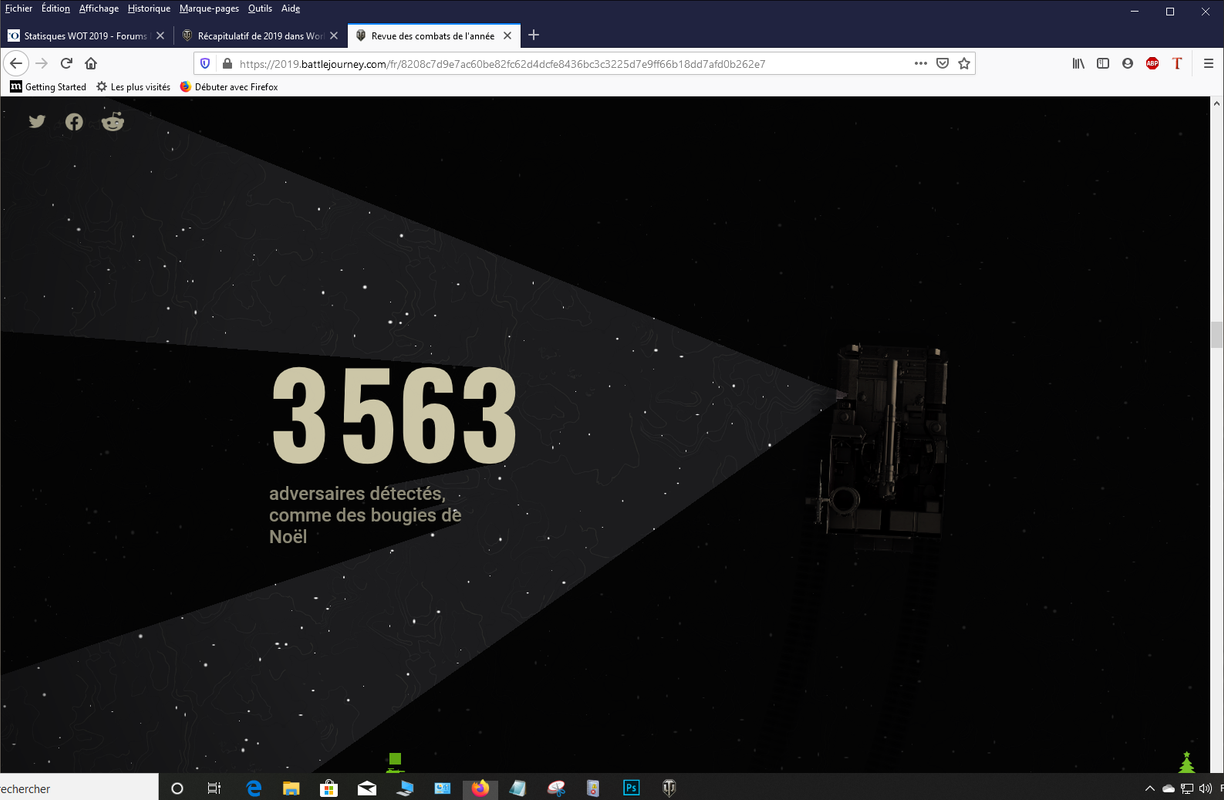Open a new browser tab
Viewport: 1224px width, 800px height.
(533, 35)
